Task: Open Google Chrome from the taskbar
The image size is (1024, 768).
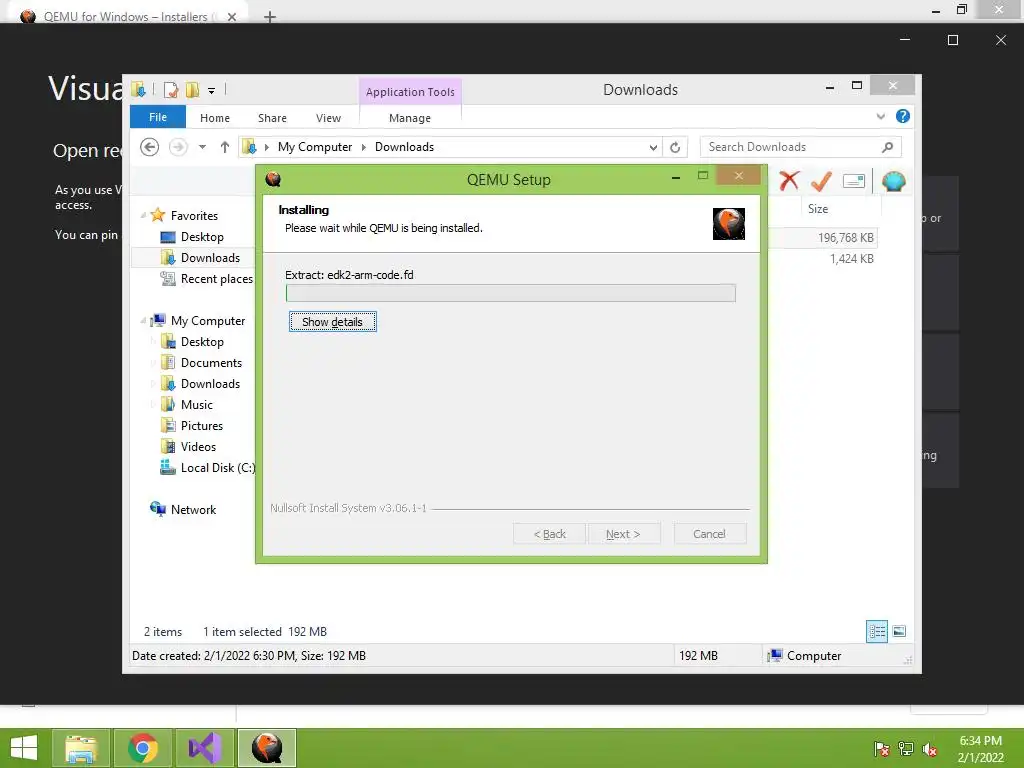Action: click(143, 748)
